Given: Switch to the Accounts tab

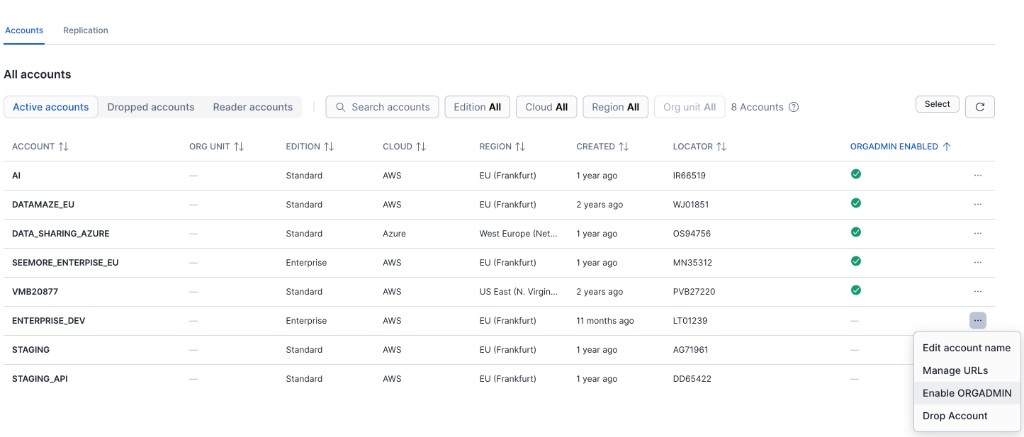Looking at the screenshot, I should 24,31.
